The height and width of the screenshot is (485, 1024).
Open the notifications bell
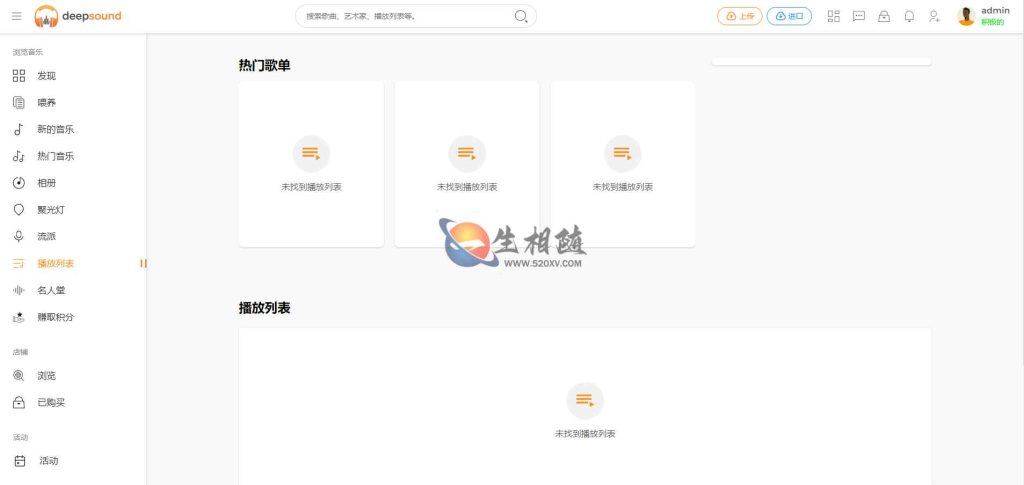tap(909, 16)
